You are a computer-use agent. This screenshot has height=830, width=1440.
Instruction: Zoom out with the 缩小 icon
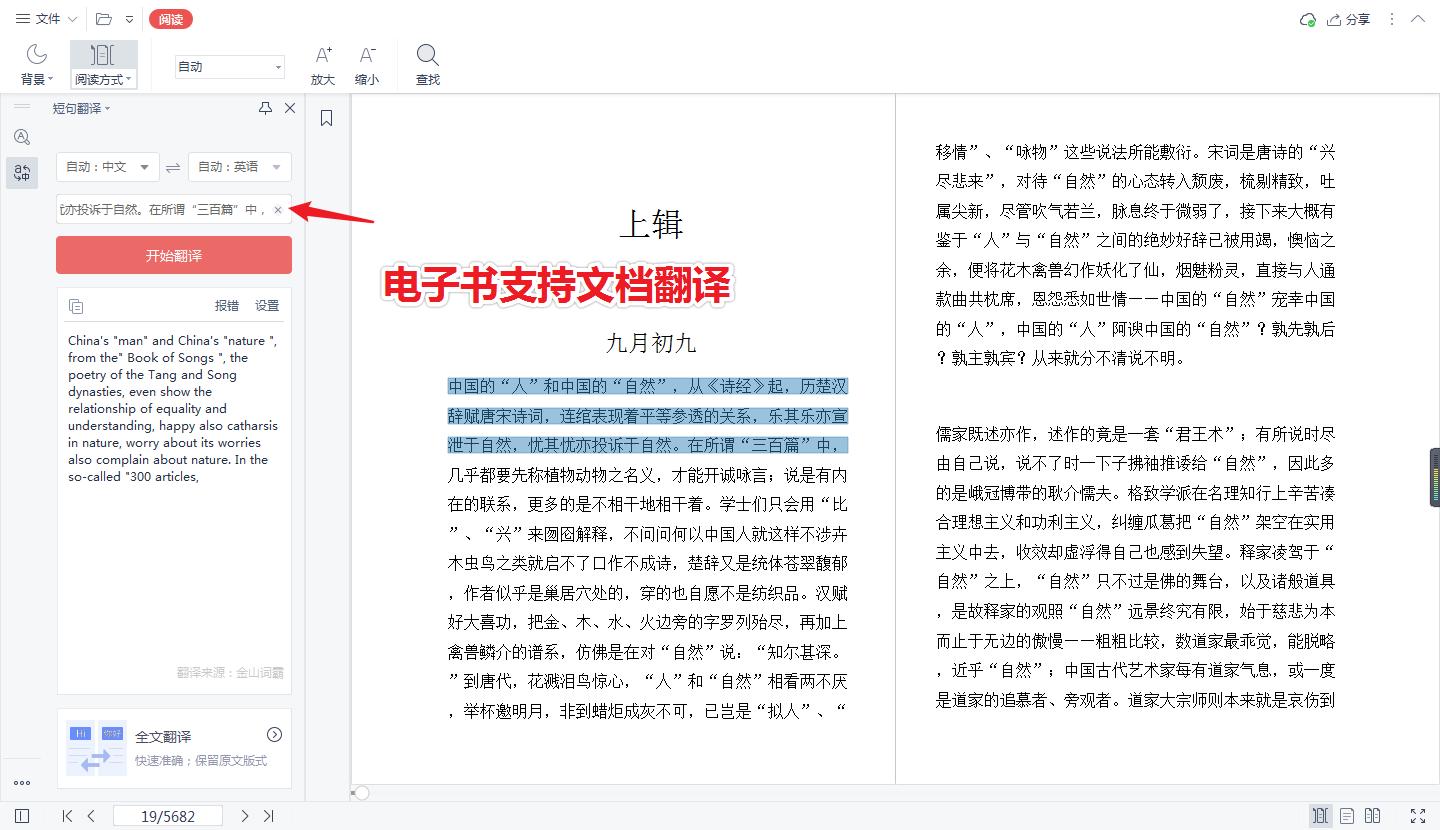click(x=367, y=56)
